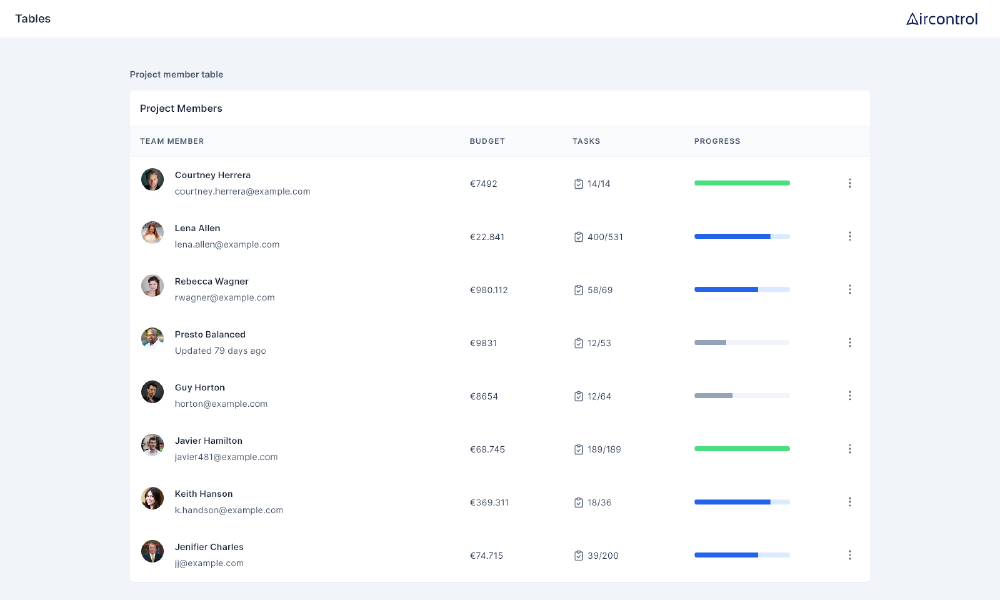Select the clipboard icon beside 189/189
Image resolution: width=1000 pixels, height=600 pixels.
coord(578,449)
